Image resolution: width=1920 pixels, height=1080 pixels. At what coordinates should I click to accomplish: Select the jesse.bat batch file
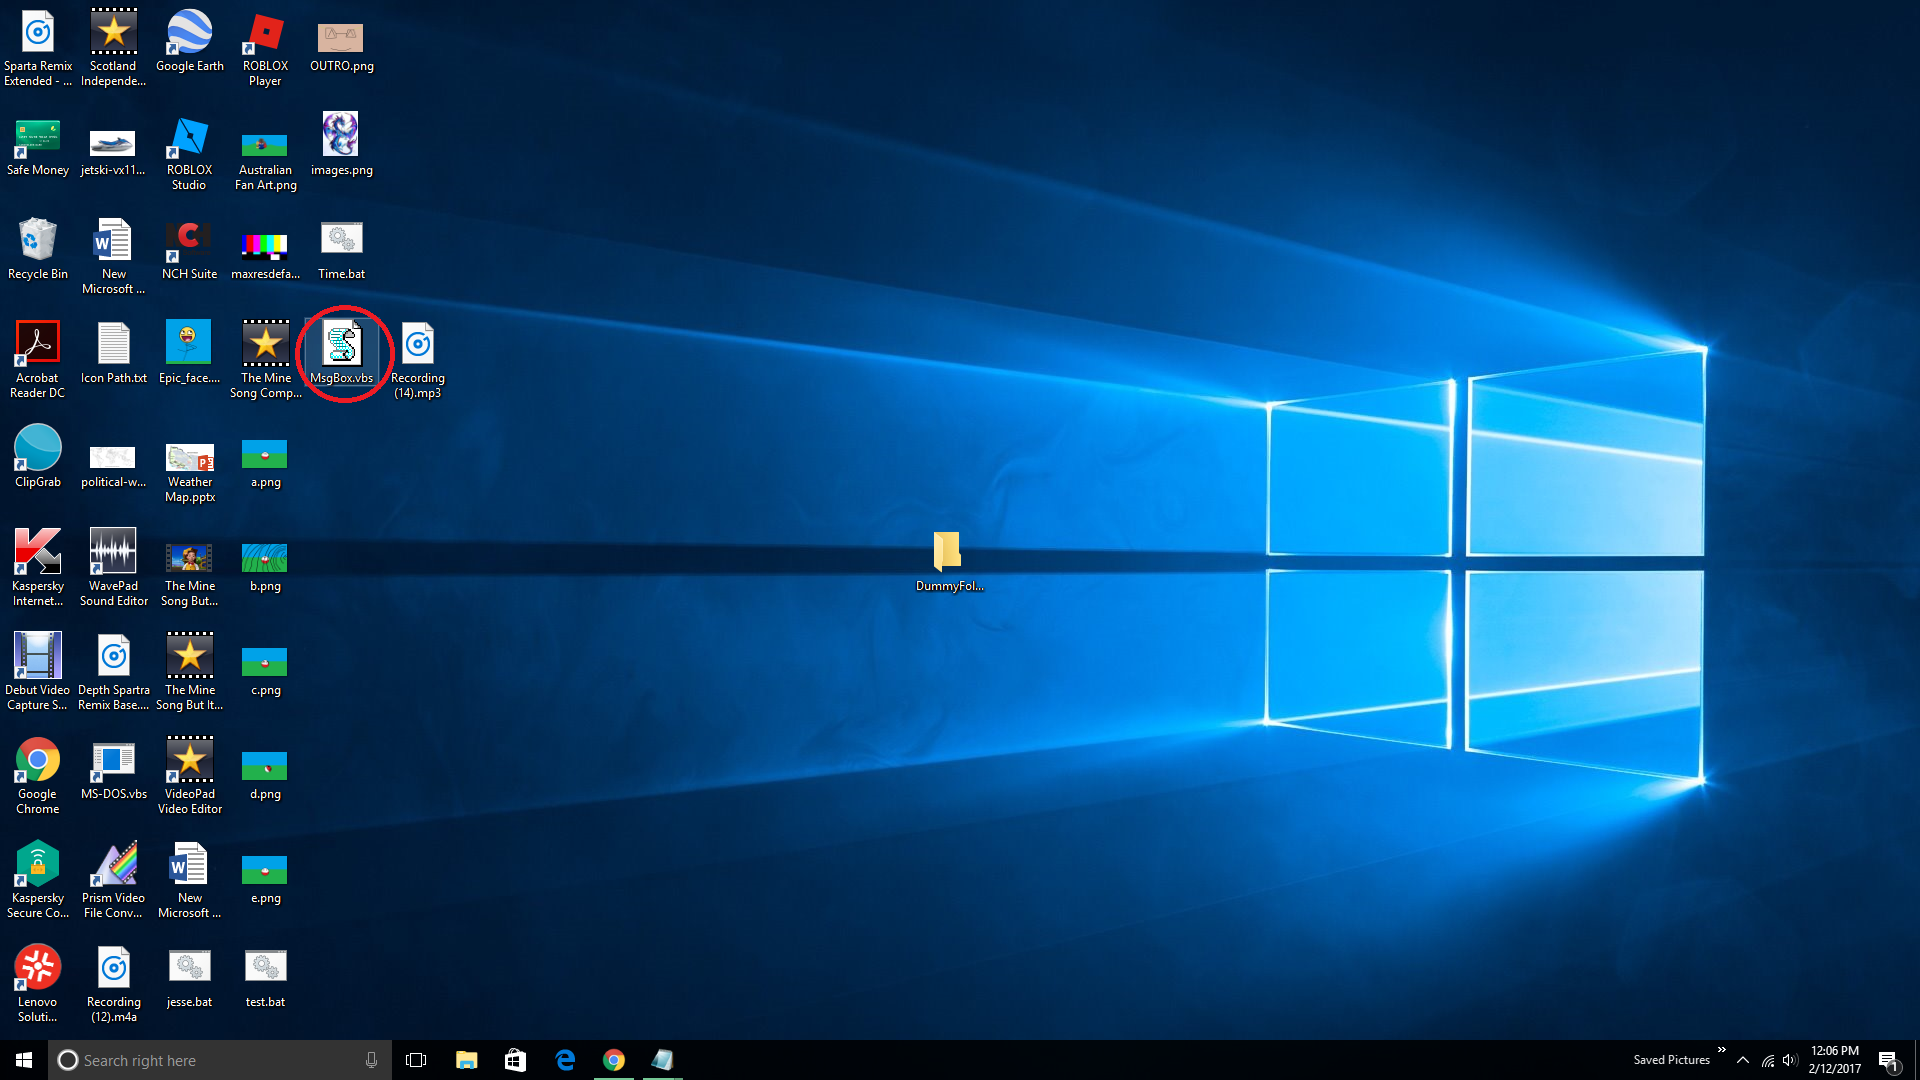tap(190, 978)
